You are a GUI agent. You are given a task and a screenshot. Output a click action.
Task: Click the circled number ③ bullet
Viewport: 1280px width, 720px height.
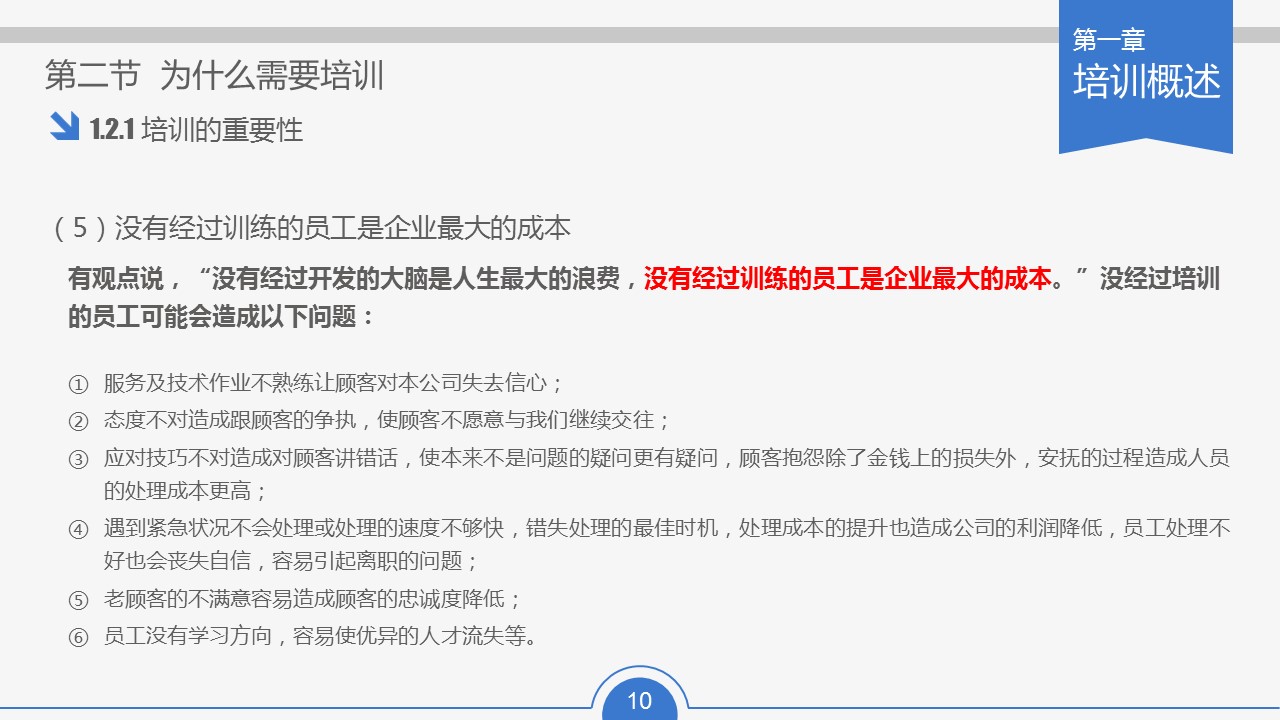tap(79, 460)
